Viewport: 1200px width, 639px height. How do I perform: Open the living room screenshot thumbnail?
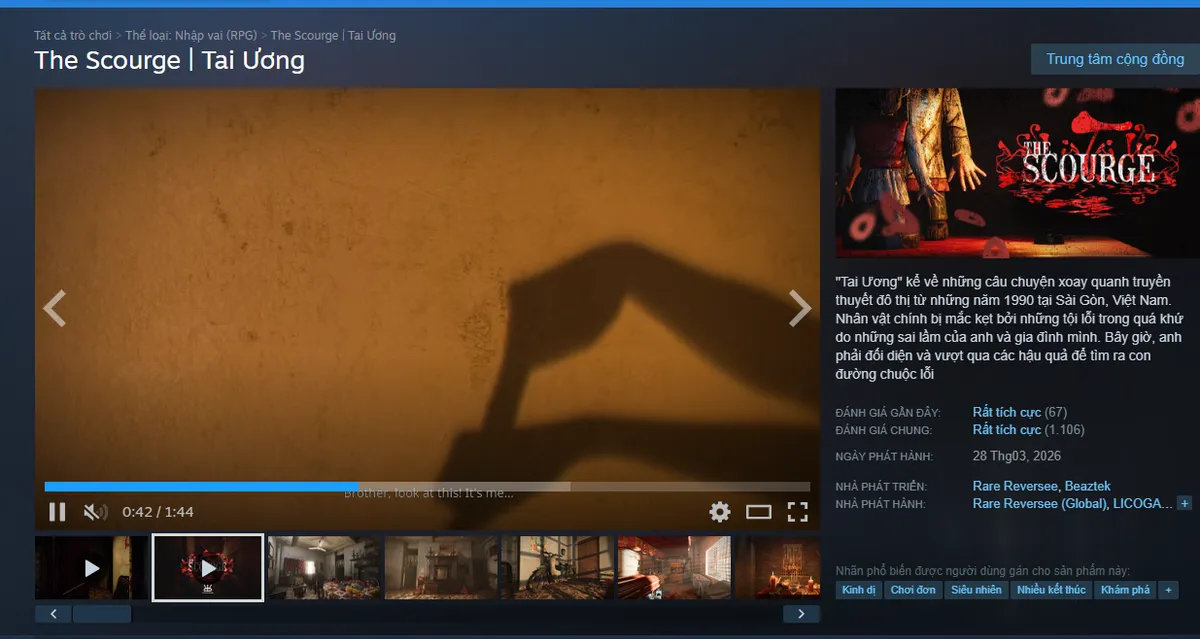pos(324,568)
